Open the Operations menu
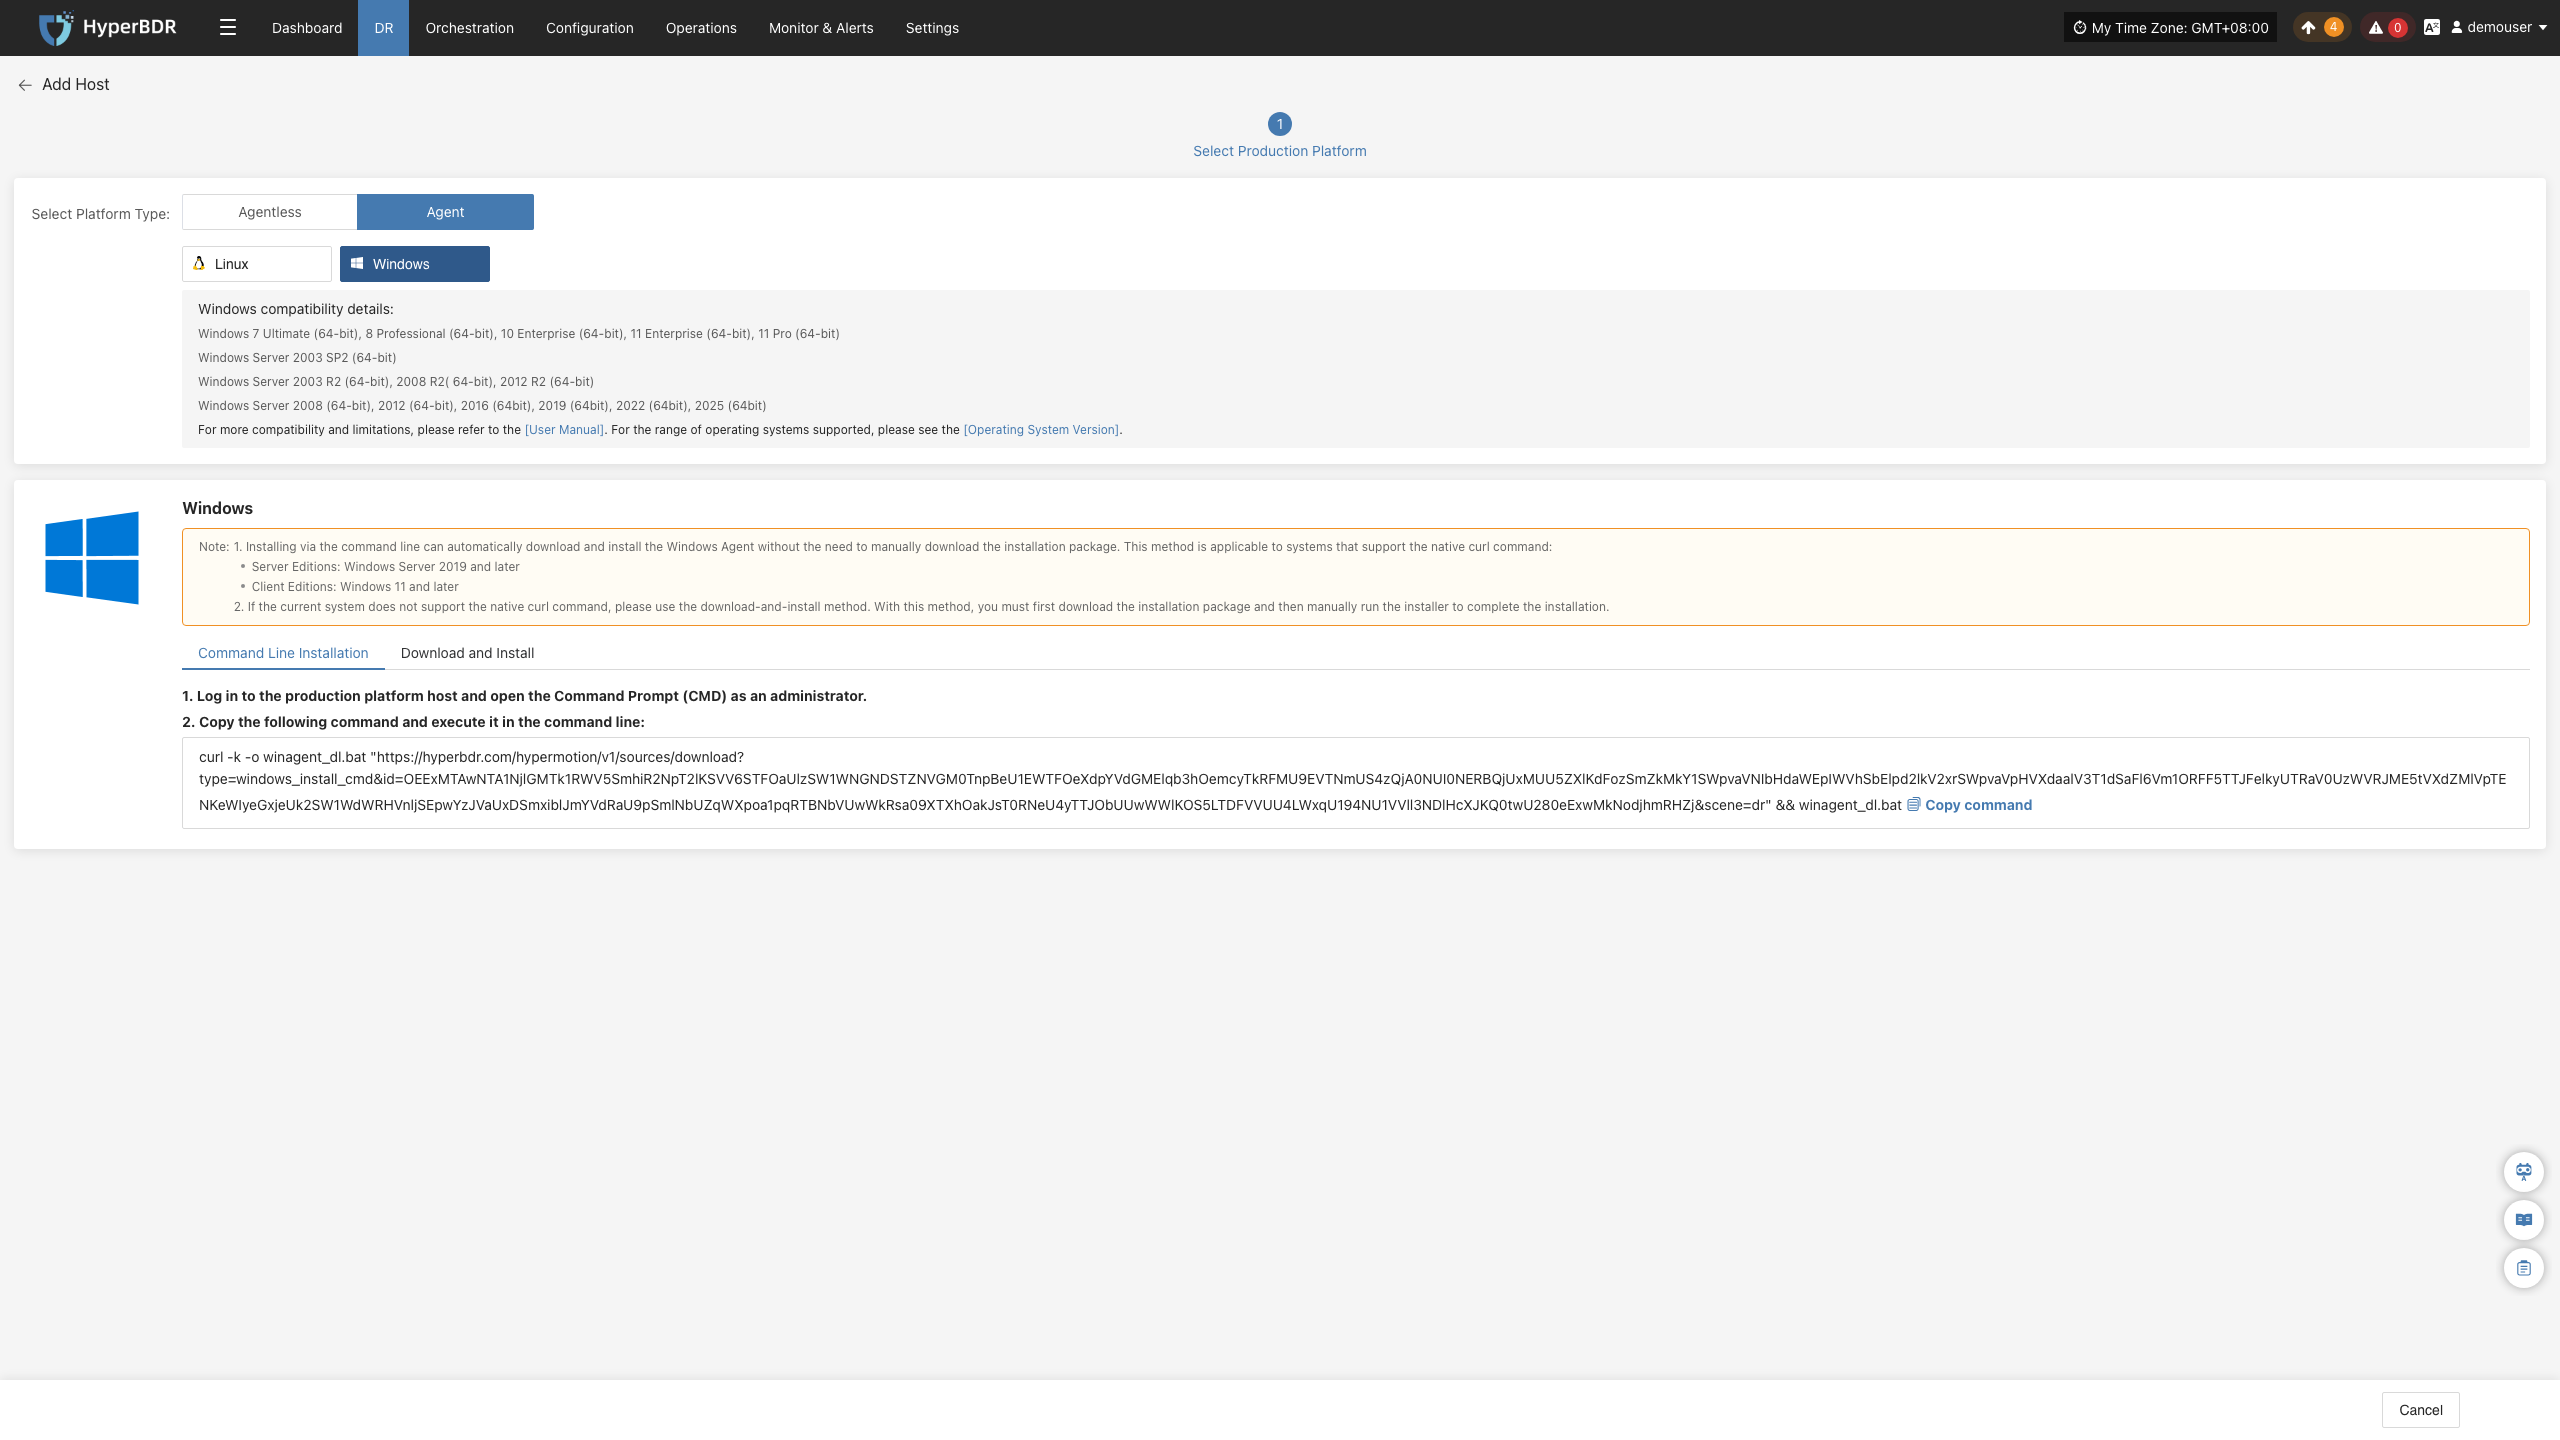The image size is (2560, 1440). (701, 28)
